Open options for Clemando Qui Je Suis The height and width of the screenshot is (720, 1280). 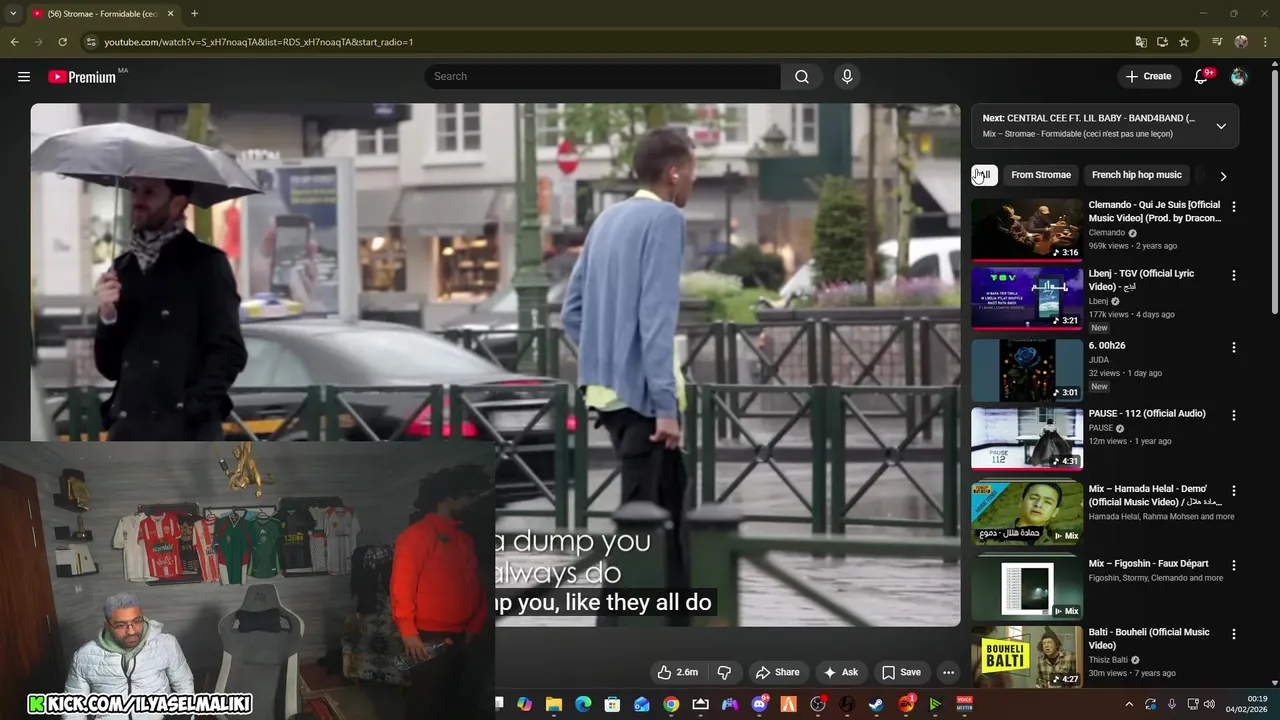point(1233,207)
